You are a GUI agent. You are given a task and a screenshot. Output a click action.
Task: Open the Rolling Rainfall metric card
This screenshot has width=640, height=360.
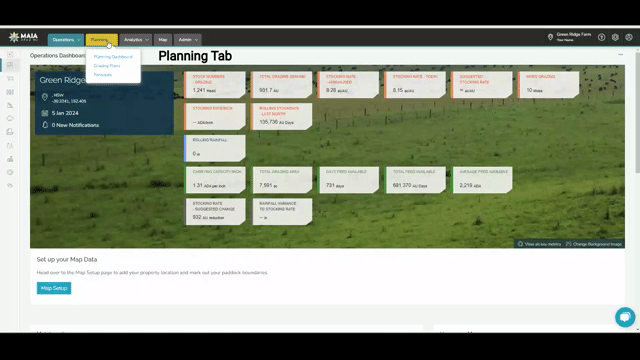(215, 148)
